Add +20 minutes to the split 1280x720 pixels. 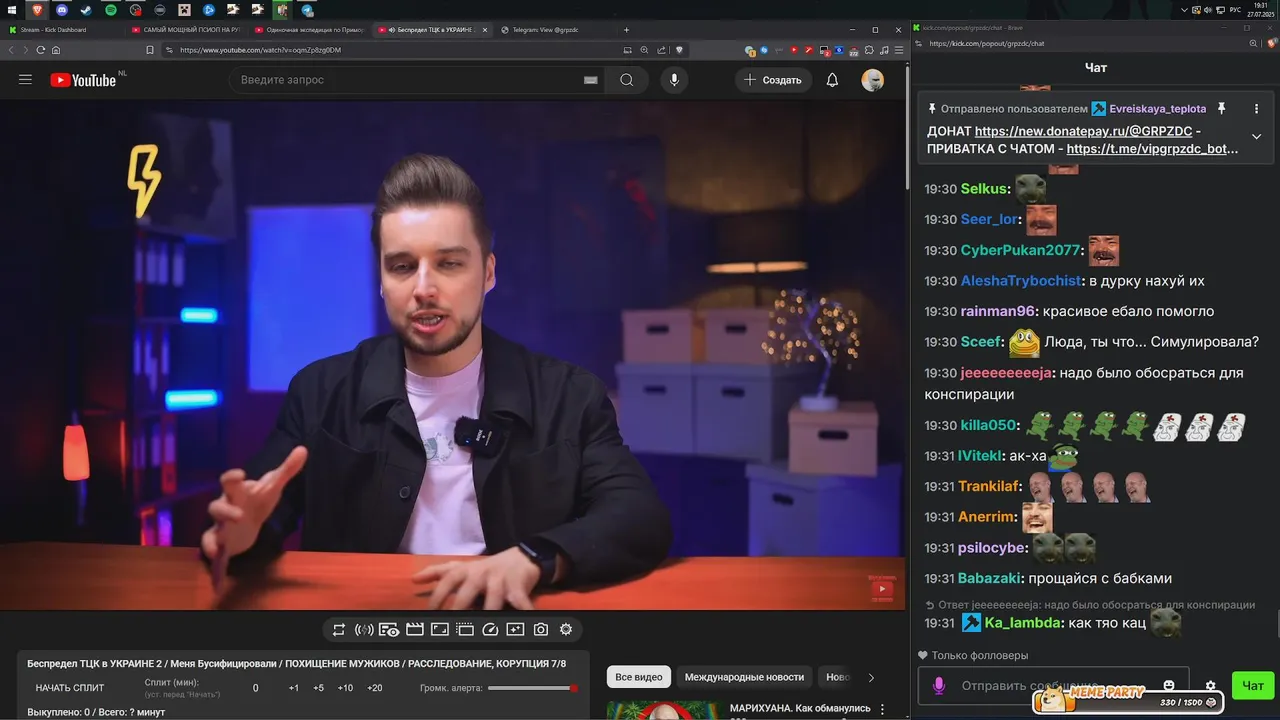(375, 688)
